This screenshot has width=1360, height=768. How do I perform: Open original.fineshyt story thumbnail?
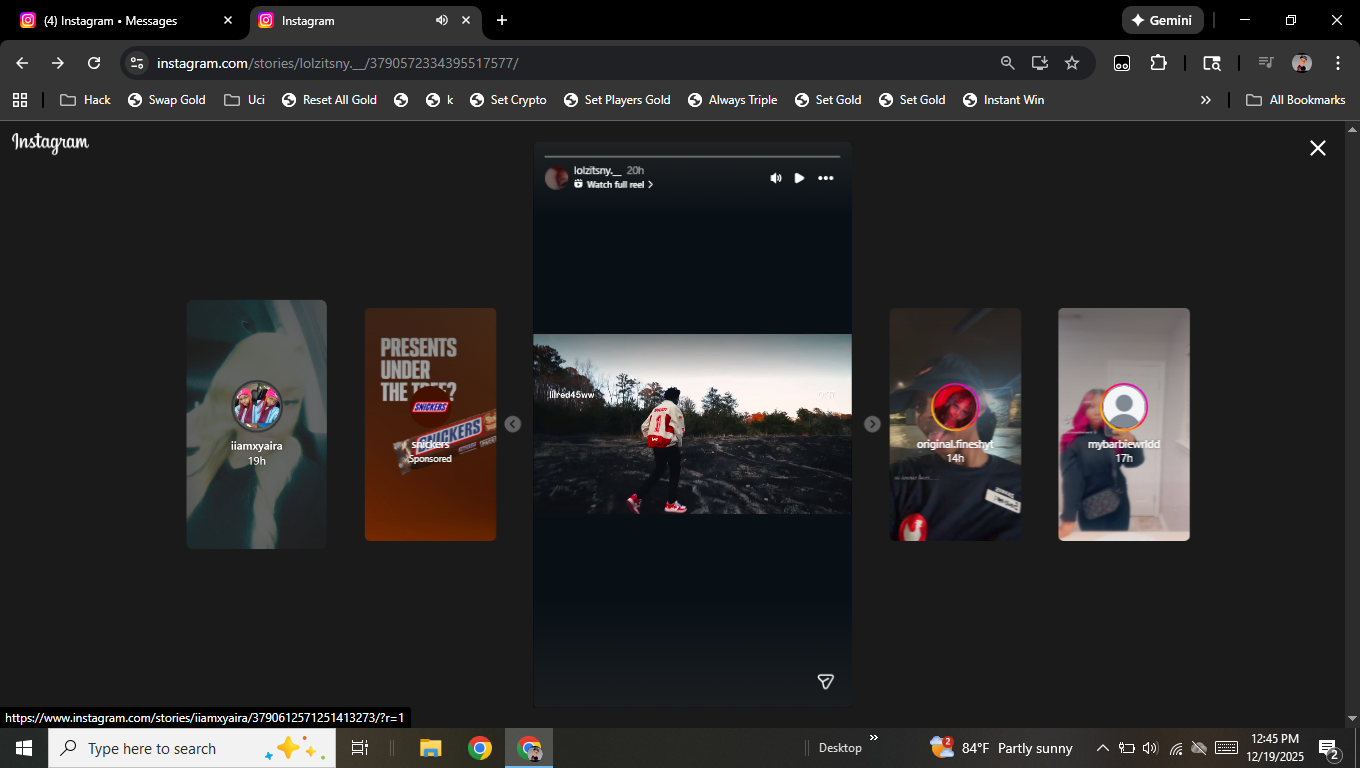coord(955,424)
